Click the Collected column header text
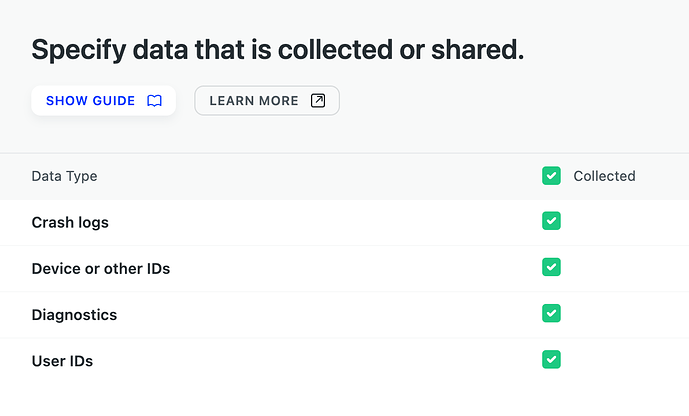 (x=604, y=176)
